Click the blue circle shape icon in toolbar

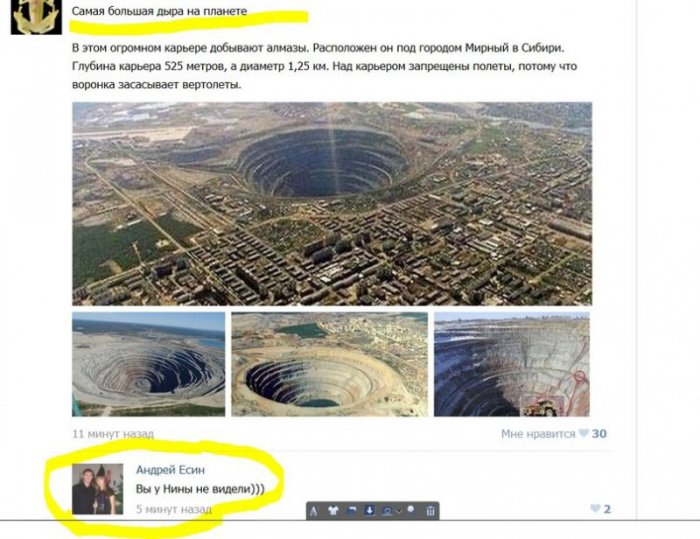point(388,511)
